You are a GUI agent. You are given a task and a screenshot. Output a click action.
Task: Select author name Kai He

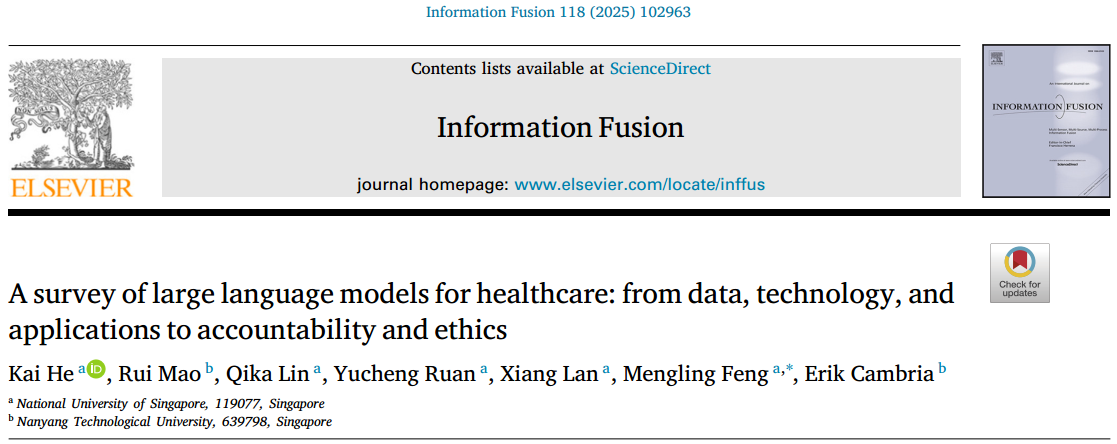pyautogui.click(x=41, y=373)
